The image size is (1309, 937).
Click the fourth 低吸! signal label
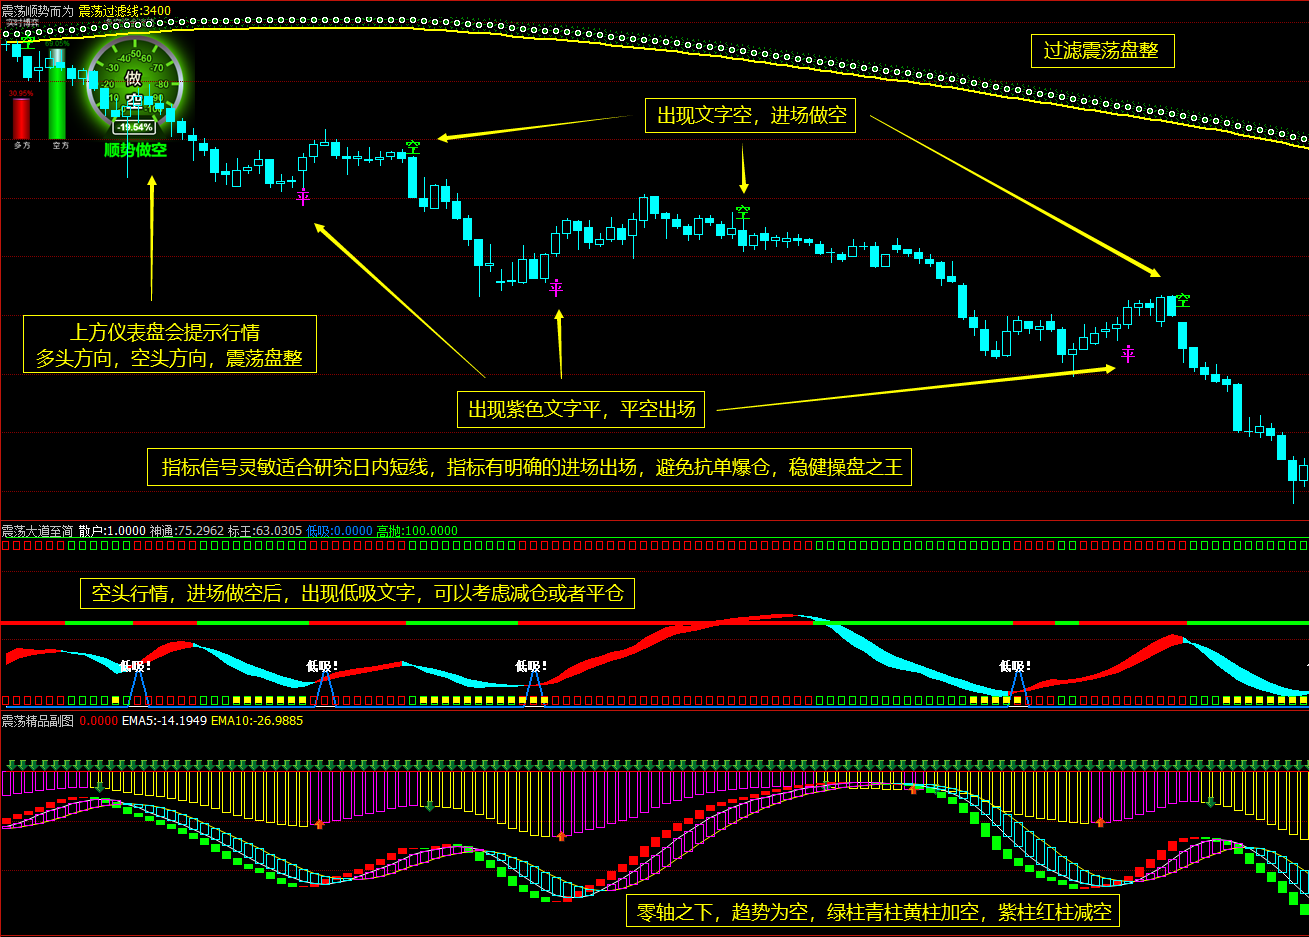click(x=1015, y=665)
